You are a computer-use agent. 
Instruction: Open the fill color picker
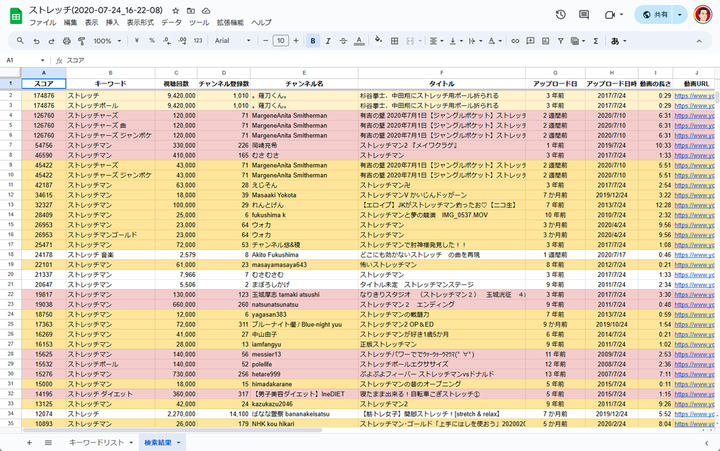(x=379, y=41)
